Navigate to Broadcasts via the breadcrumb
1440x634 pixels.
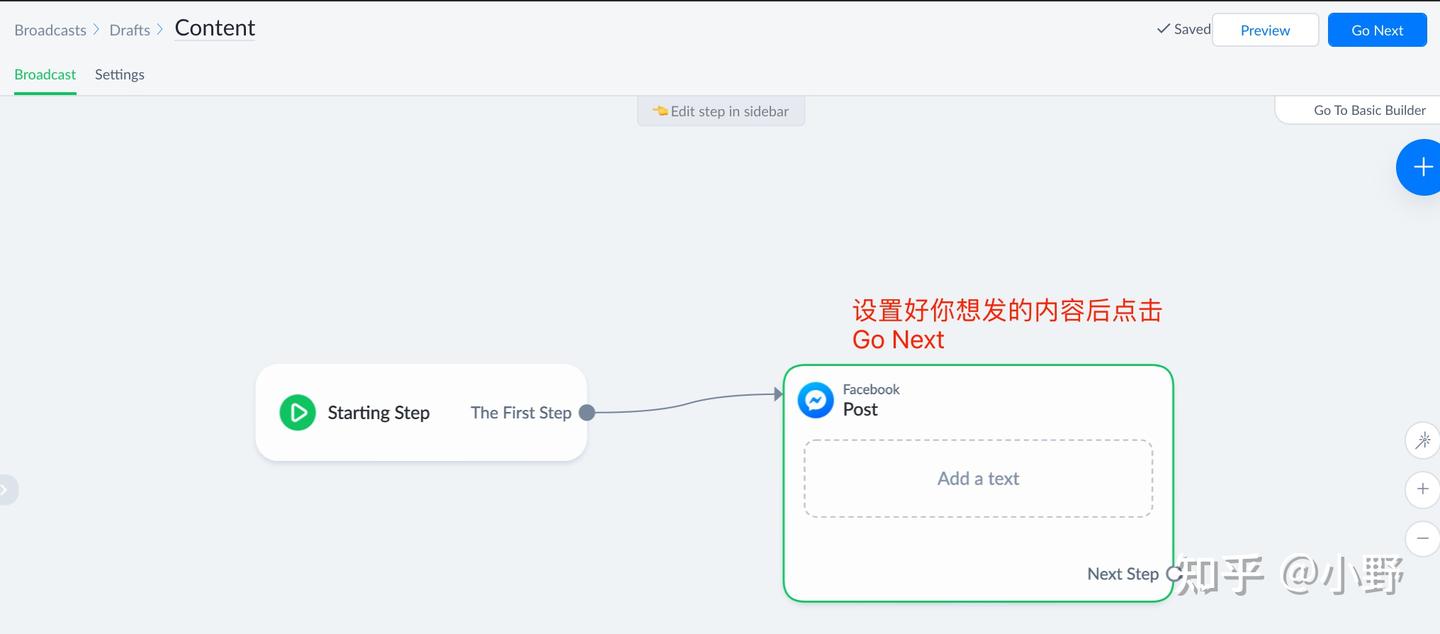pos(49,29)
